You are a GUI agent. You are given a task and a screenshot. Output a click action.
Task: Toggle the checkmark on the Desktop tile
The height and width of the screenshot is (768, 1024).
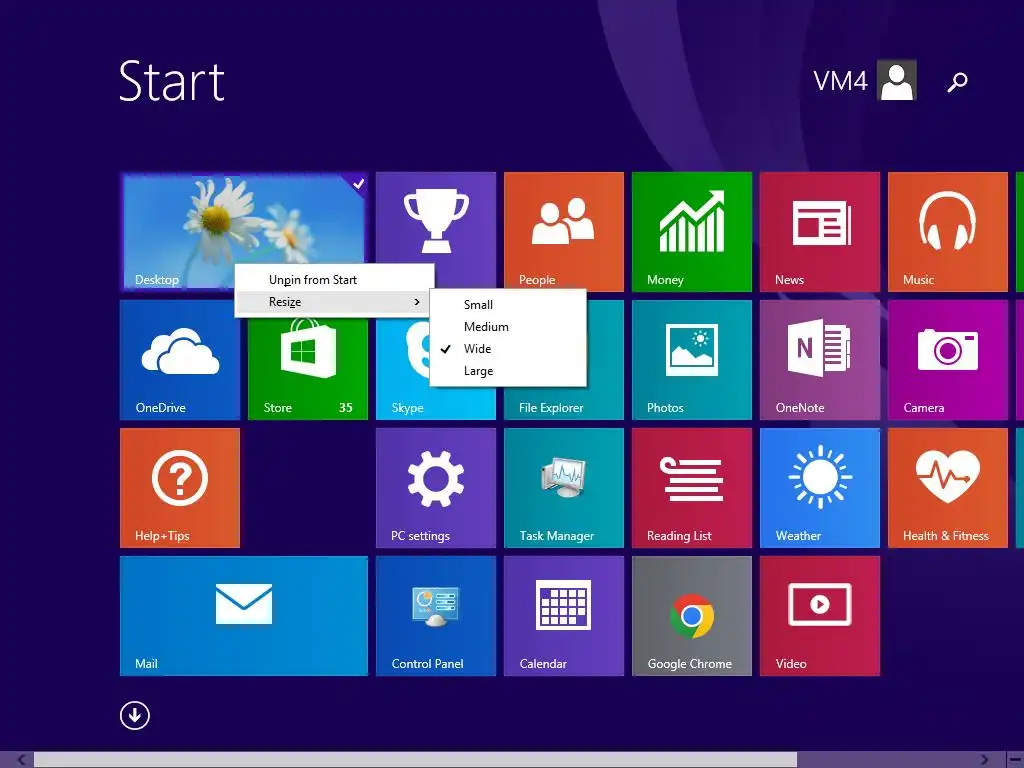(x=358, y=184)
